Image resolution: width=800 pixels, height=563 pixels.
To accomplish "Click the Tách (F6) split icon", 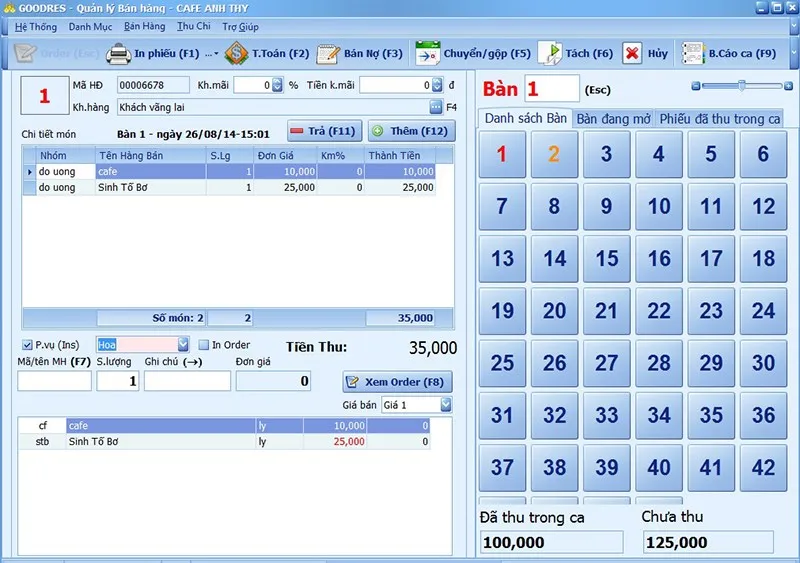I will coord(550,53).
